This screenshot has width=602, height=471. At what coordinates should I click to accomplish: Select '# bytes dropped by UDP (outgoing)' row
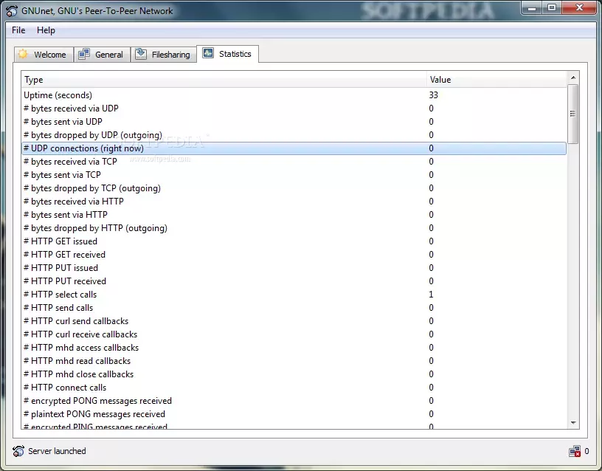(x=294, y=135)
